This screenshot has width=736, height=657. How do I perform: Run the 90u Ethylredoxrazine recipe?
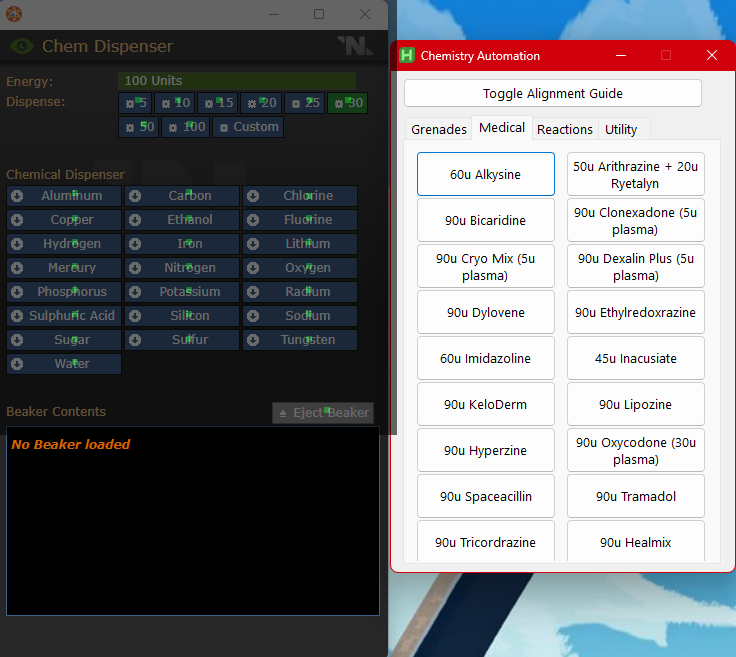636,312
